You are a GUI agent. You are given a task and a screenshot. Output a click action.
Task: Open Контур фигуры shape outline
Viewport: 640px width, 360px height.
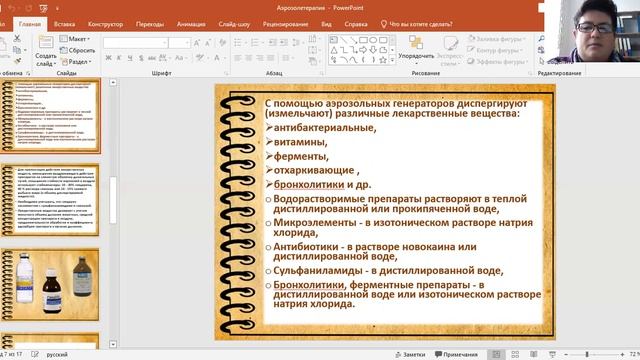495,50
